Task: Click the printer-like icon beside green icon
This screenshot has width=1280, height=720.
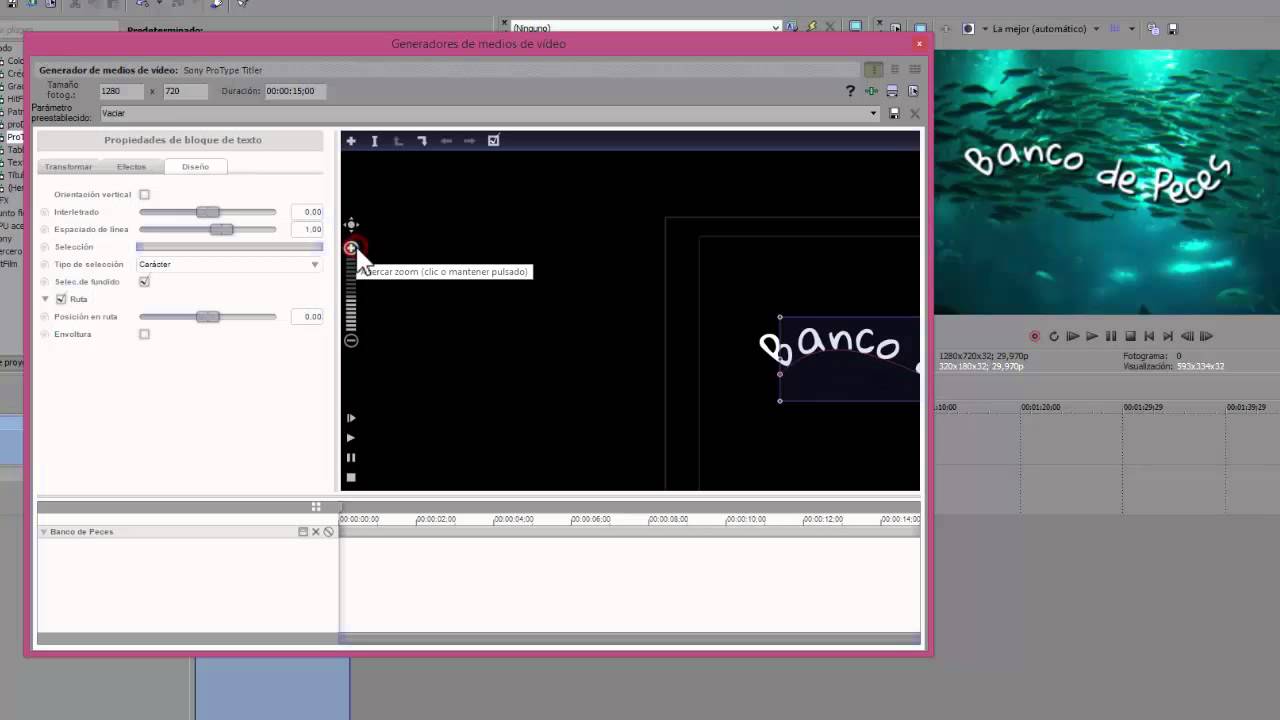Action: click(x=892, y=91)
